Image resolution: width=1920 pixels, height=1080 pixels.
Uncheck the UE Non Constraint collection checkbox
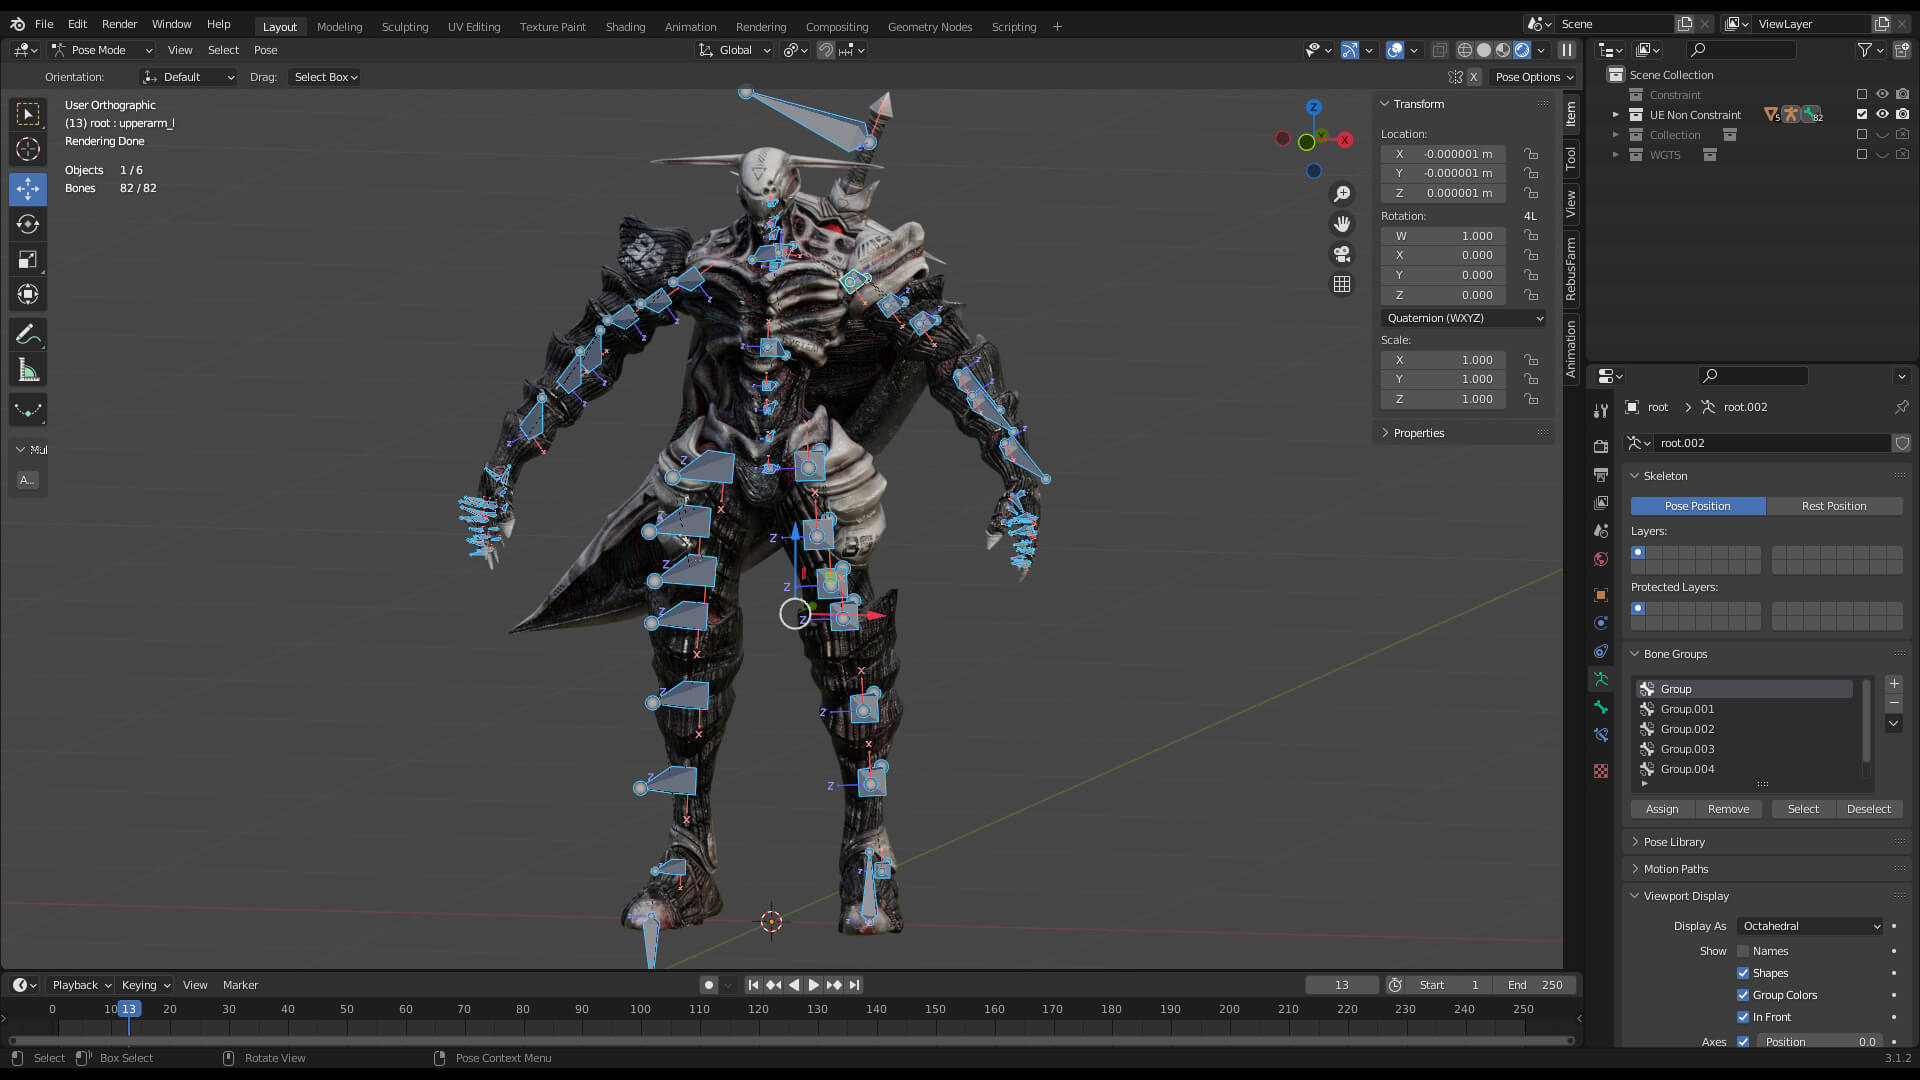(1862, 115)
